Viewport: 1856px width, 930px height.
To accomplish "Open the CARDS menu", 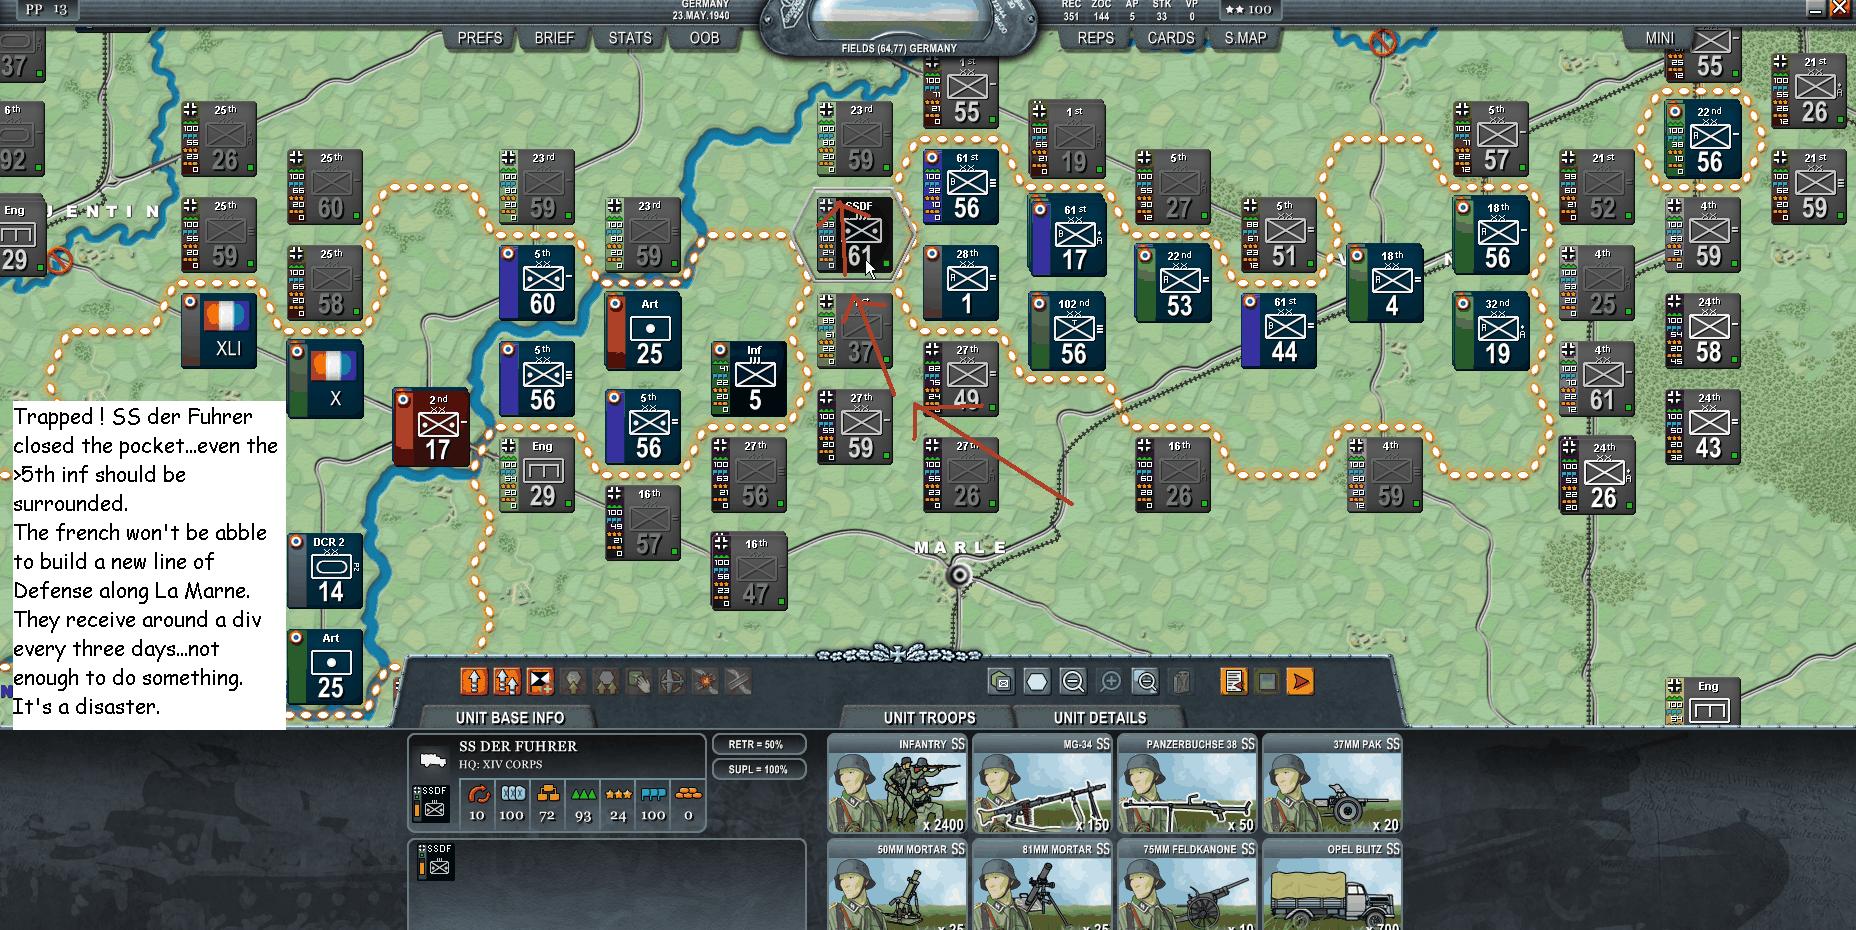I will point(1171,38).
